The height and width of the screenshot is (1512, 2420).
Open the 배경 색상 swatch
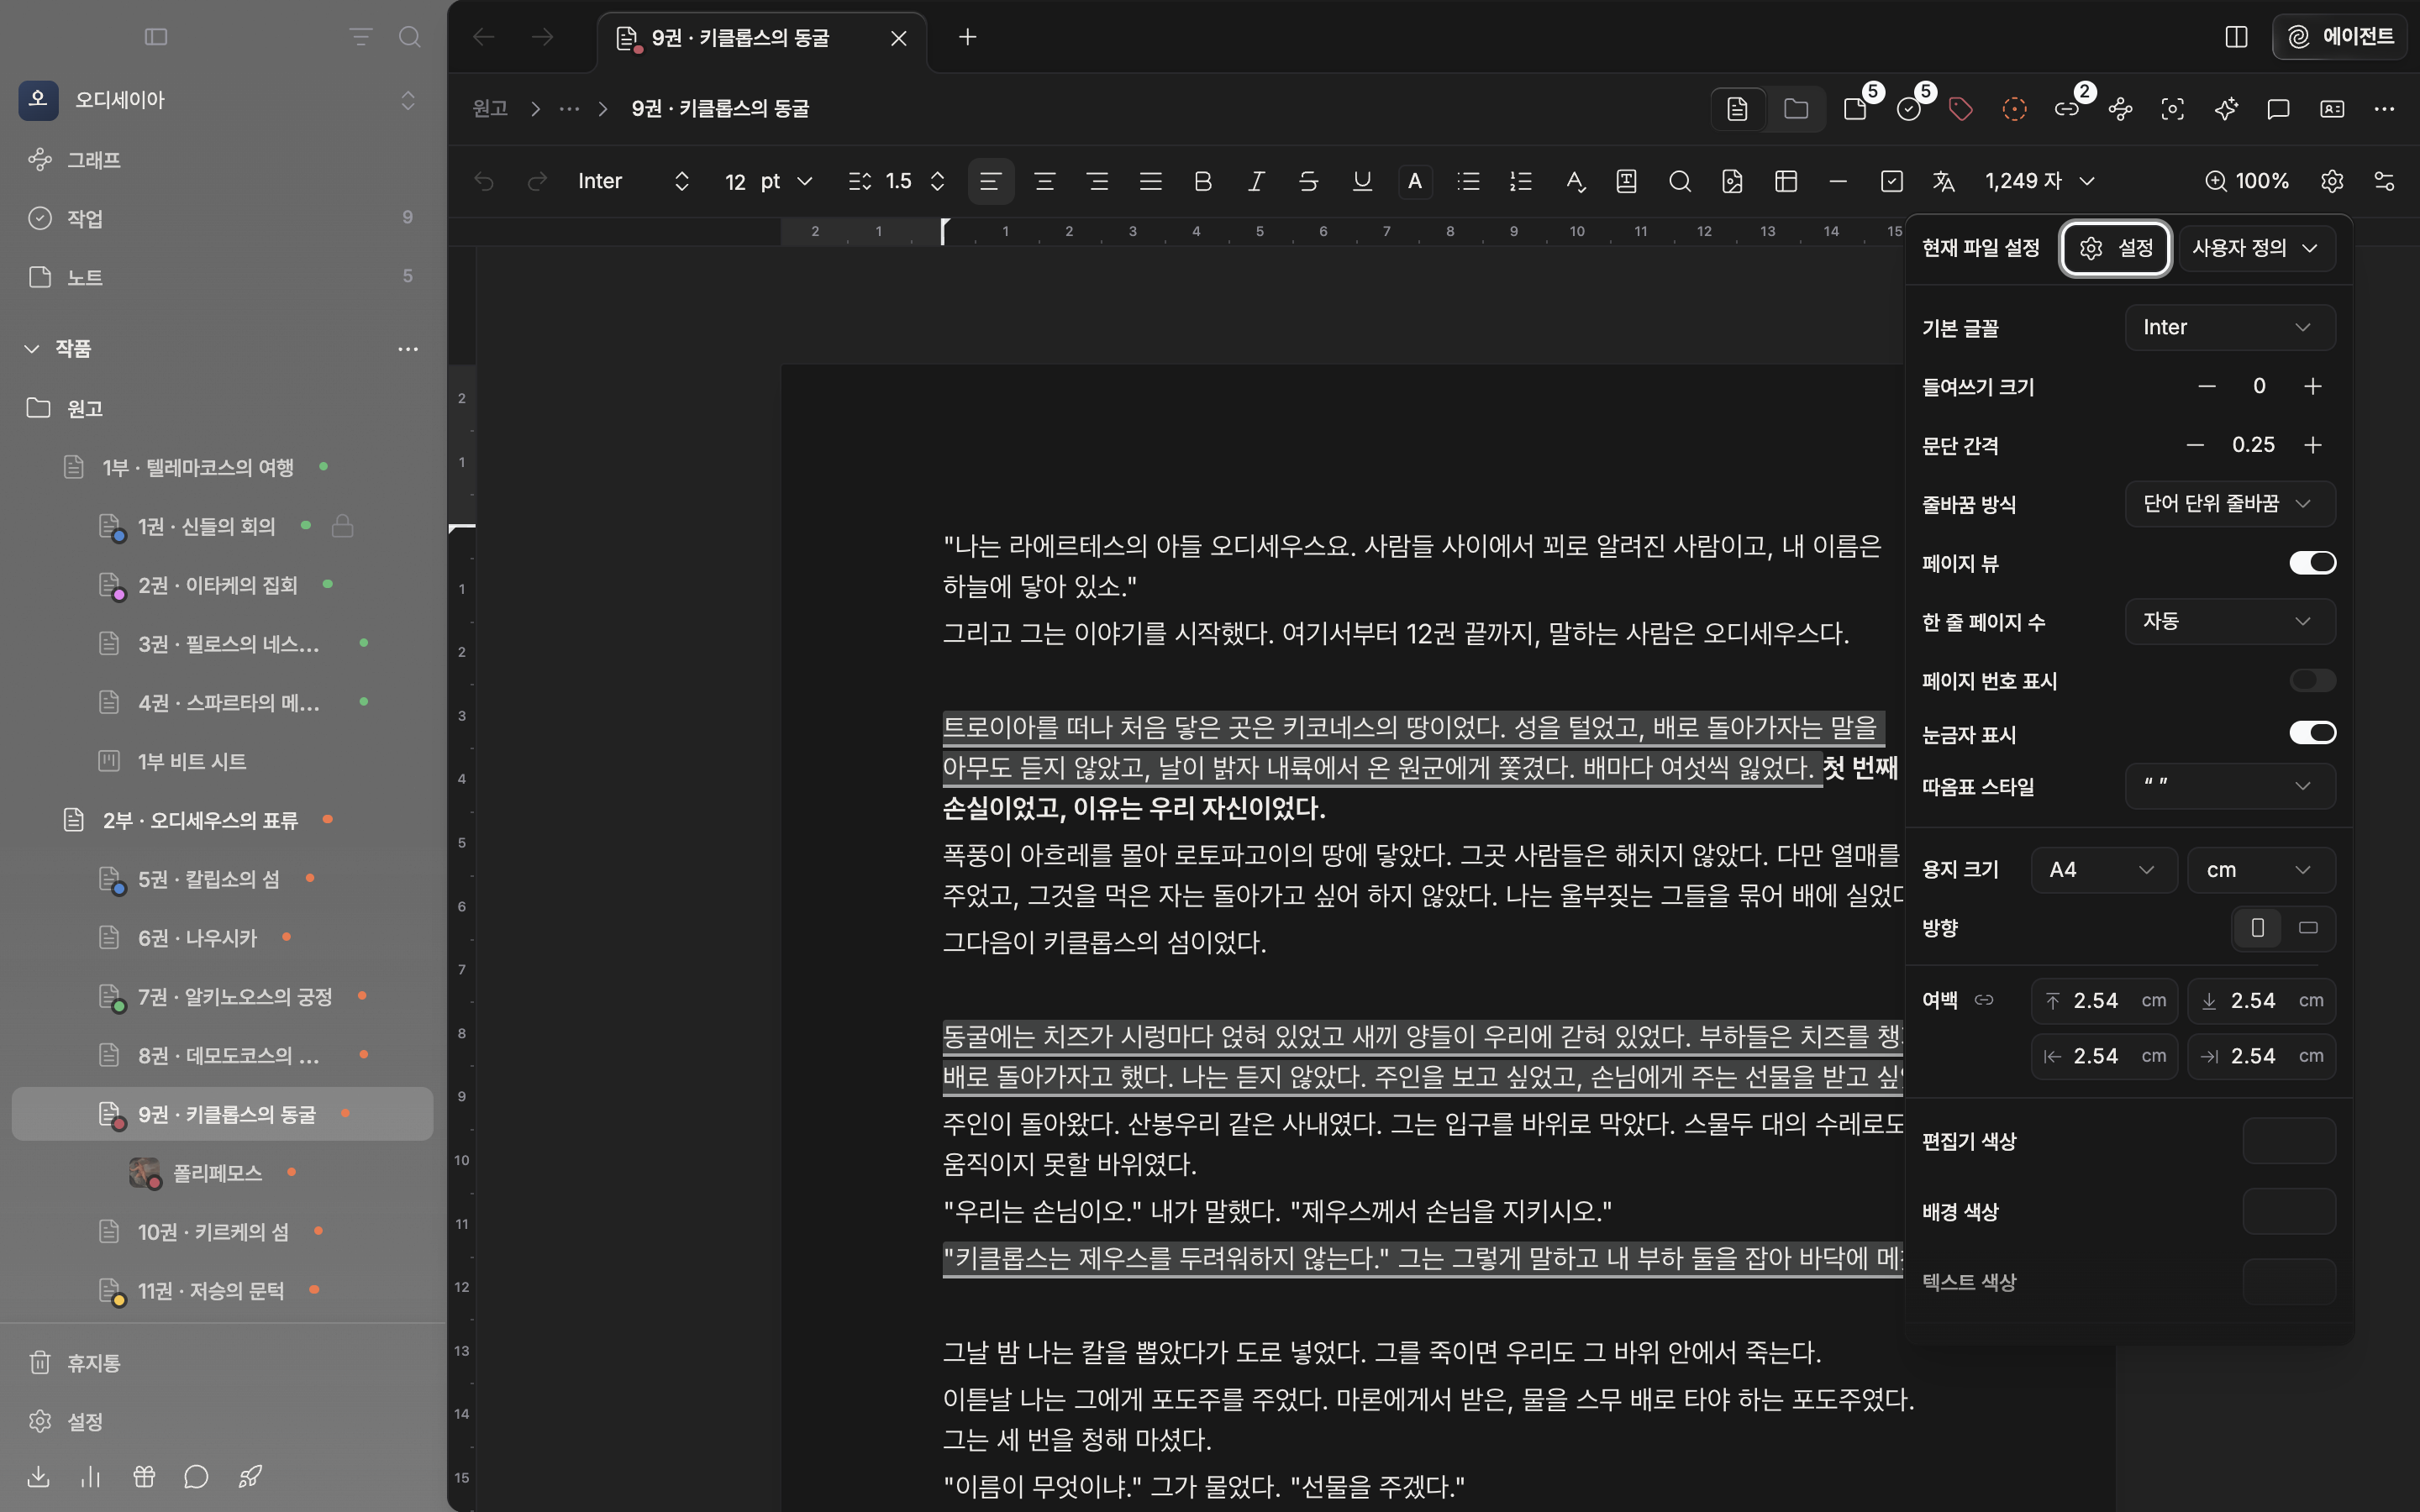point(2289,1212)
